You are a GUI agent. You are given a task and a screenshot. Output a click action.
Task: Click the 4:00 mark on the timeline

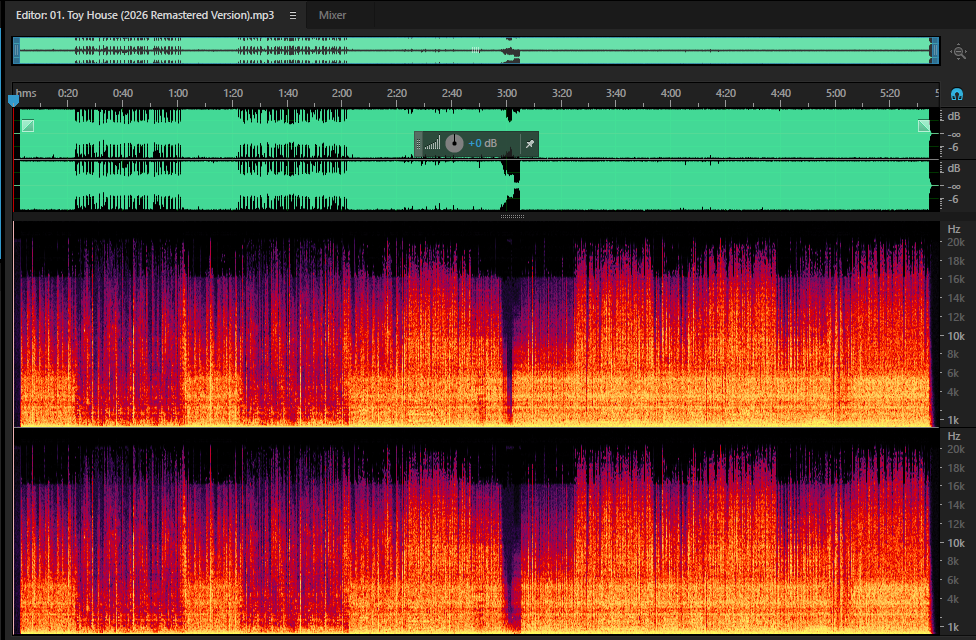click(x=670, y=93)
